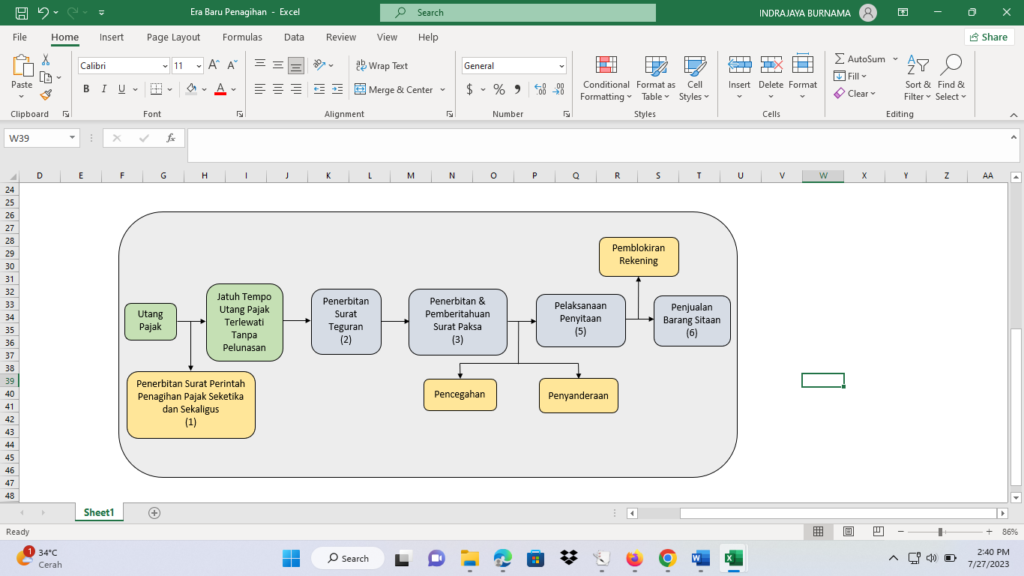Screen dimensions: 1024x576
Task: Open Excel from the Windows taskbar
Action: [x=732, y=557]
